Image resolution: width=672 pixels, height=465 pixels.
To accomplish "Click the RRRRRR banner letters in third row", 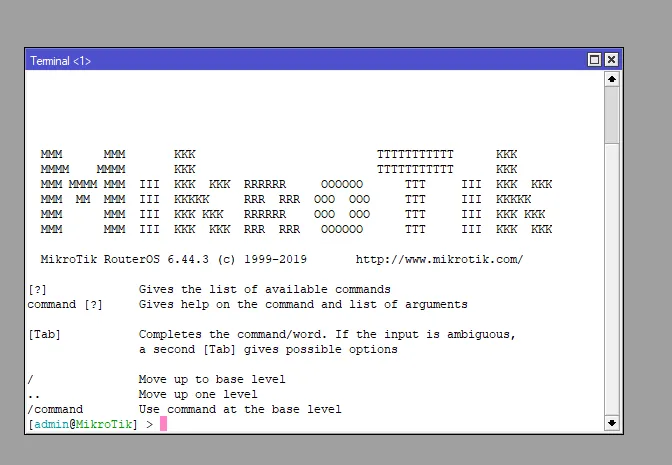I will coord(265,184).
